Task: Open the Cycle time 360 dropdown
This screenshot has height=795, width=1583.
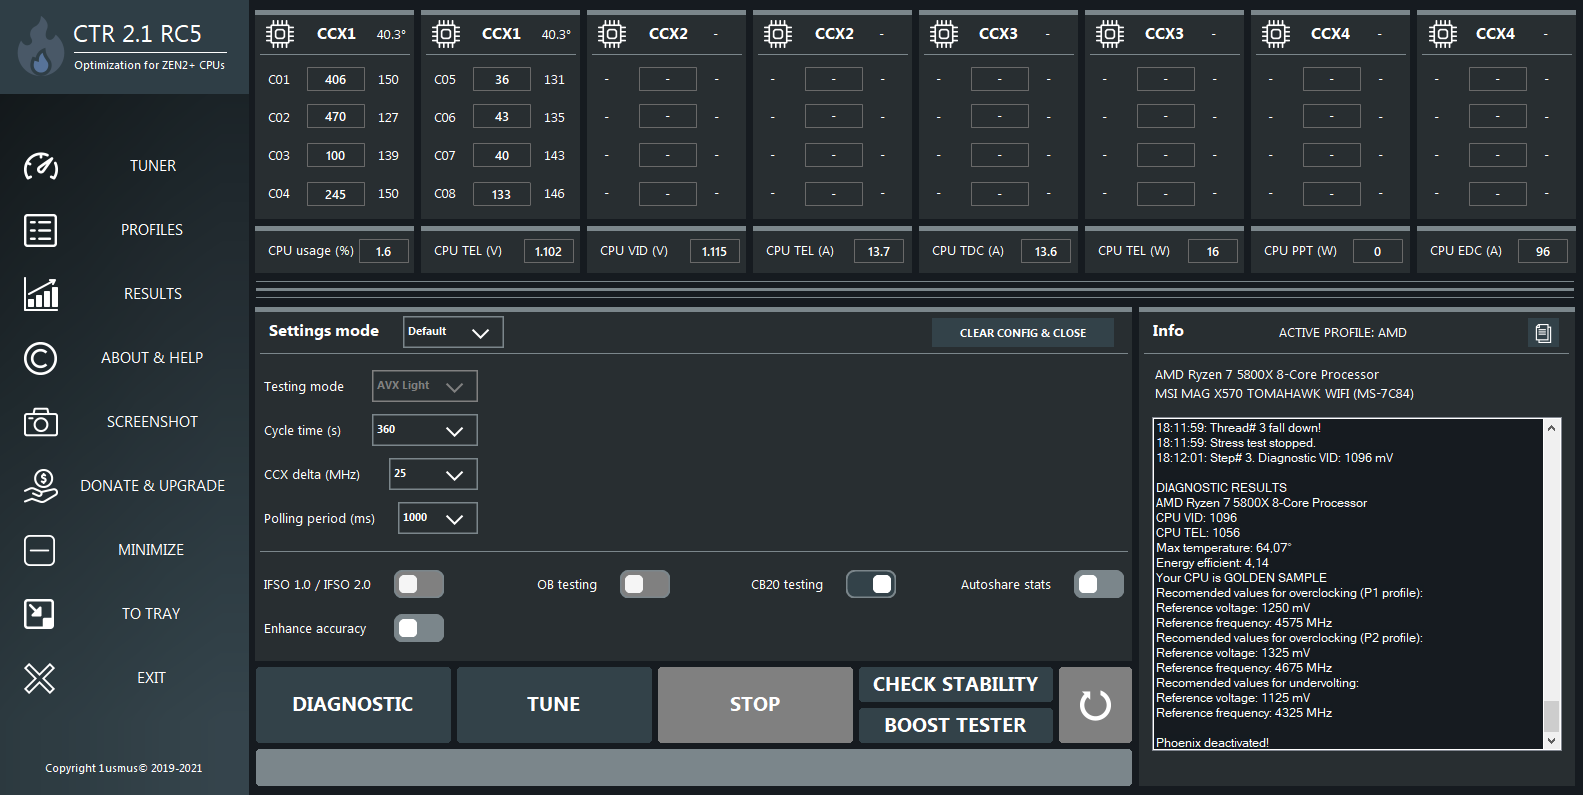Action: pyautogui.click(x=425, y=430)
